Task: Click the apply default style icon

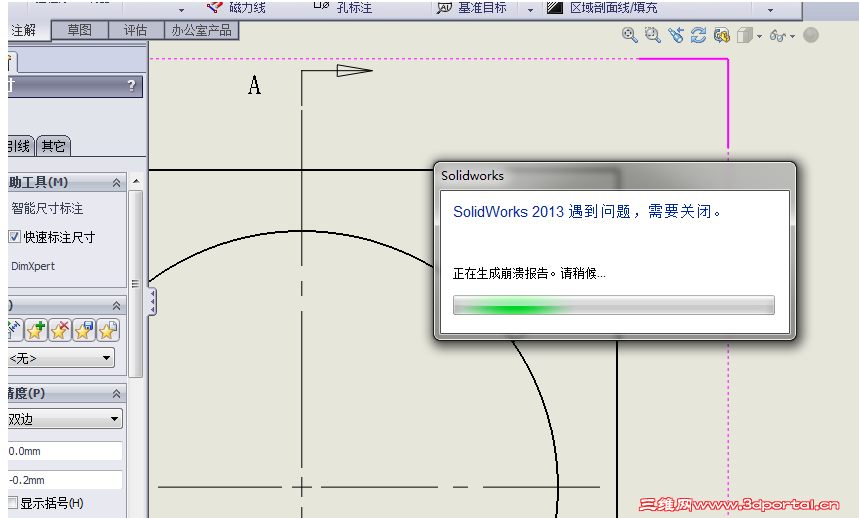Action: [x=15, y=330]
